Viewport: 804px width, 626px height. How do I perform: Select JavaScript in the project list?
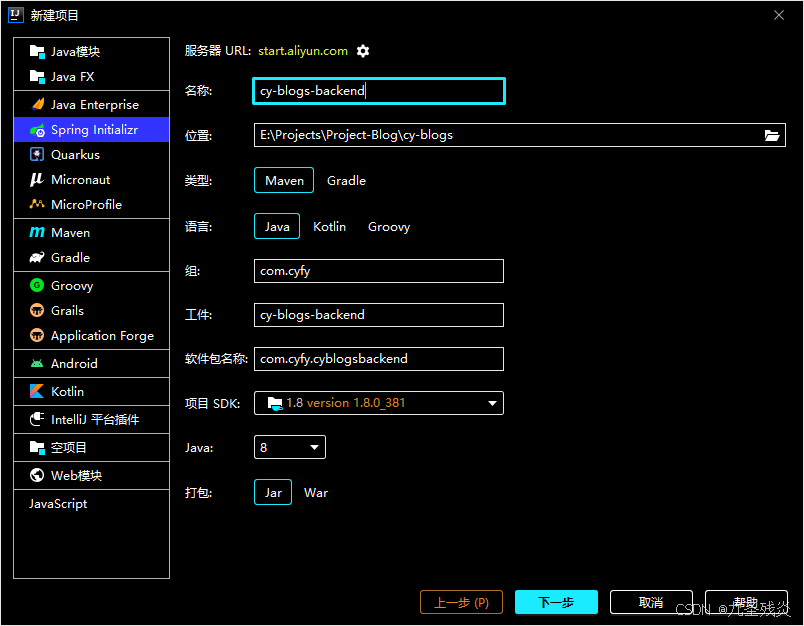point(58,503)
